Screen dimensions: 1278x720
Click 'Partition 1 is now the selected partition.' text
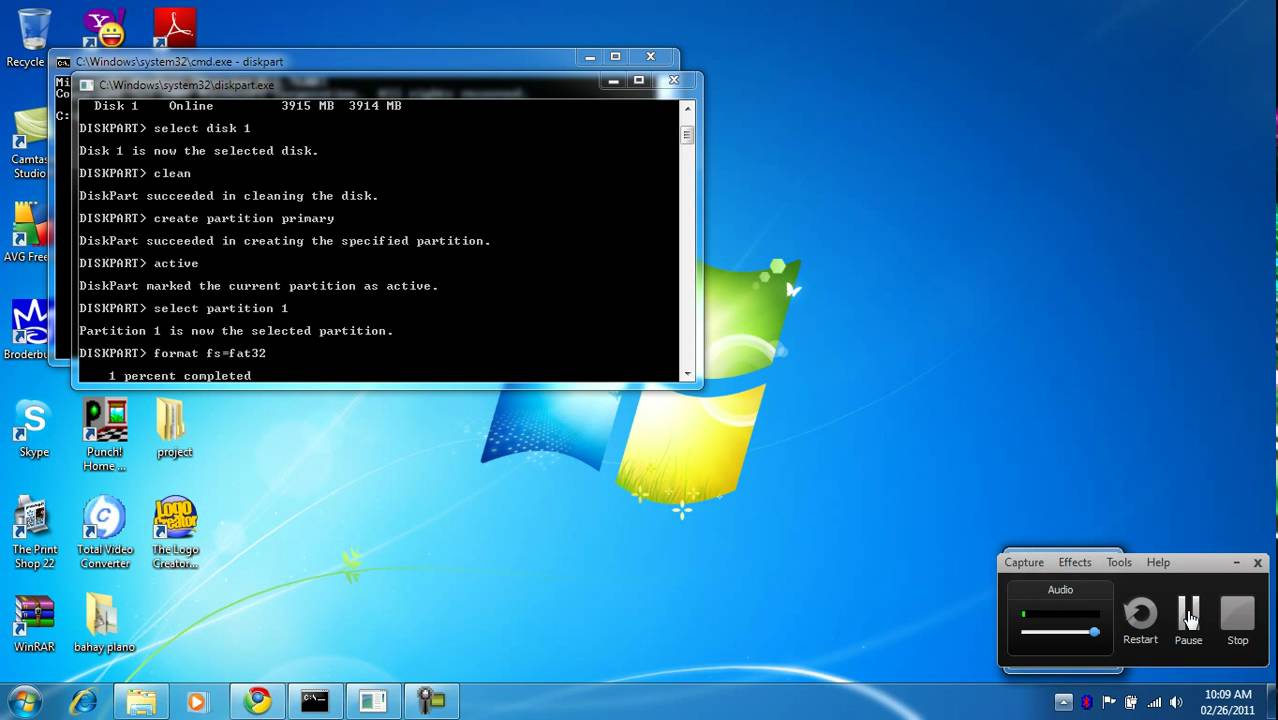(236, 331)
